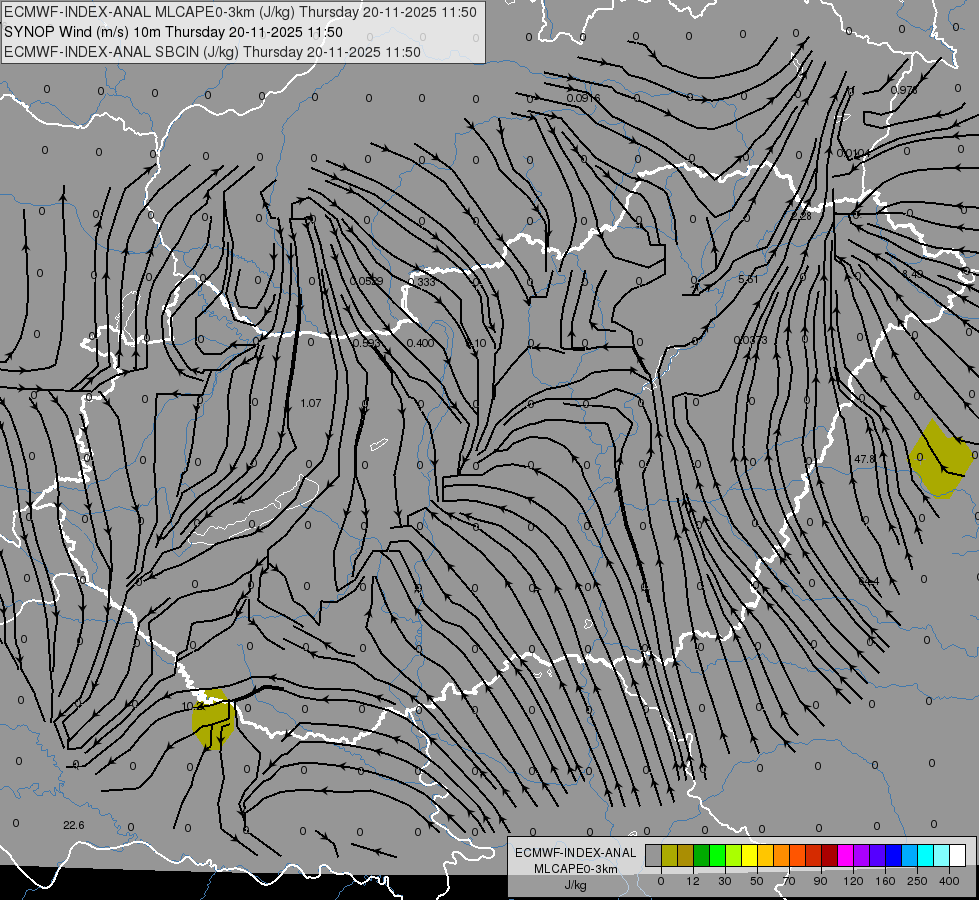Click the 0.400 value on the map
Viewport: 979px width, 900px height.
420,343
